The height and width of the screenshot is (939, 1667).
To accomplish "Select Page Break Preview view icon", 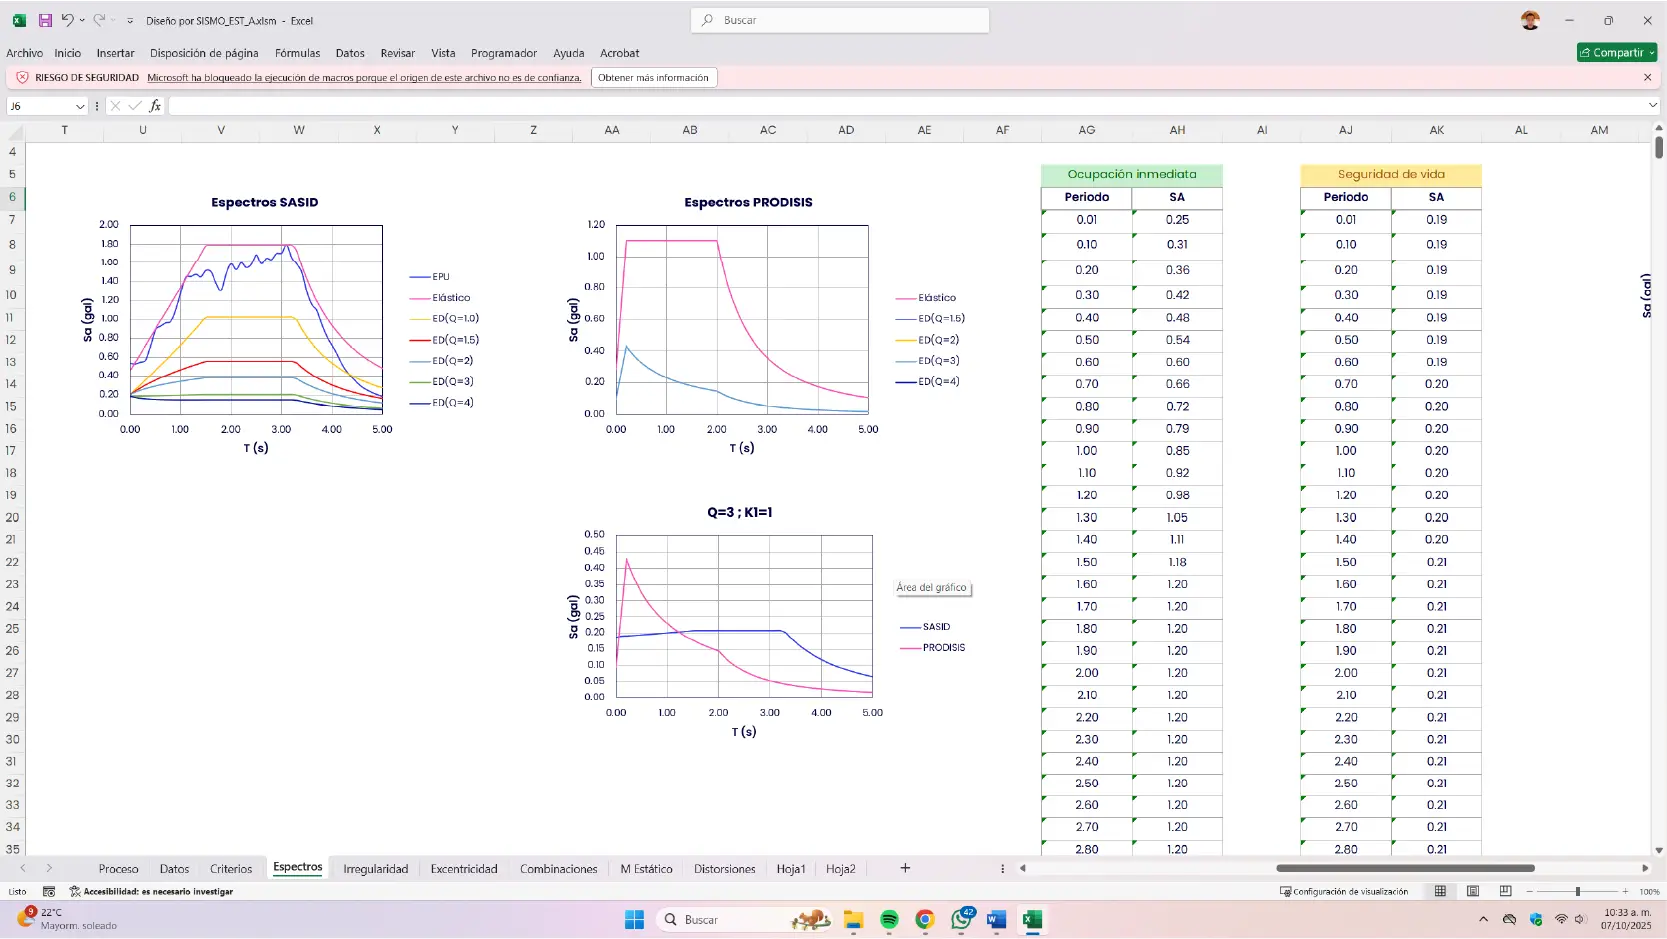I will (x=1505, y=891).
